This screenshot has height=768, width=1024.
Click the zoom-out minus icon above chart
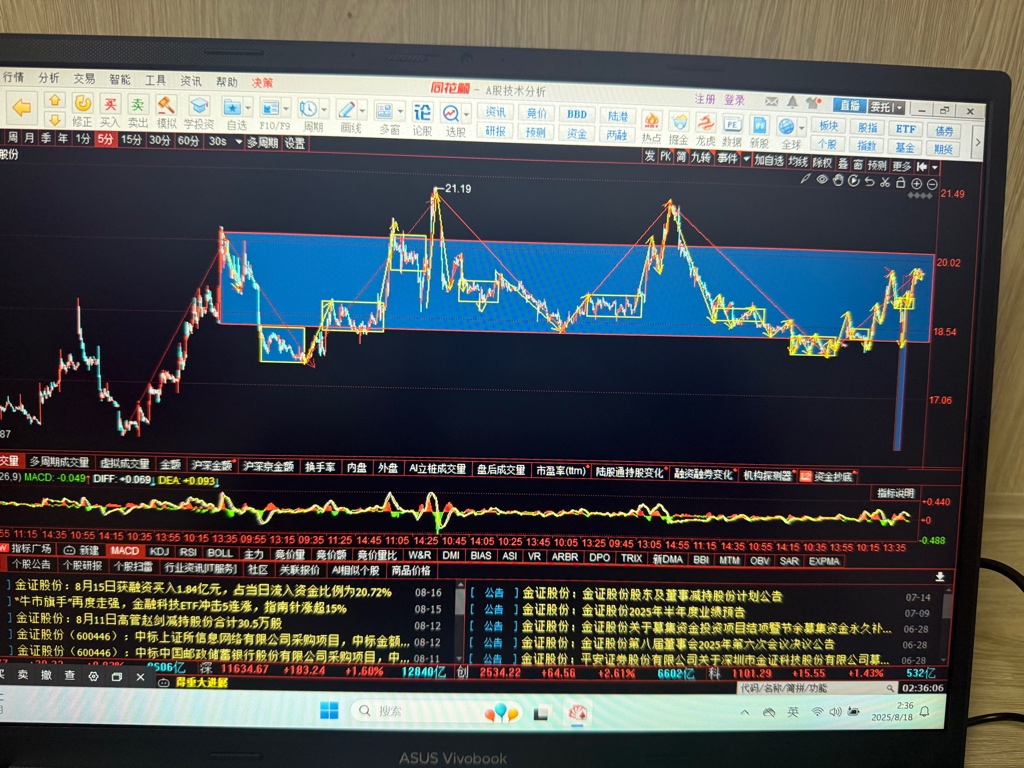click(932, 184)
